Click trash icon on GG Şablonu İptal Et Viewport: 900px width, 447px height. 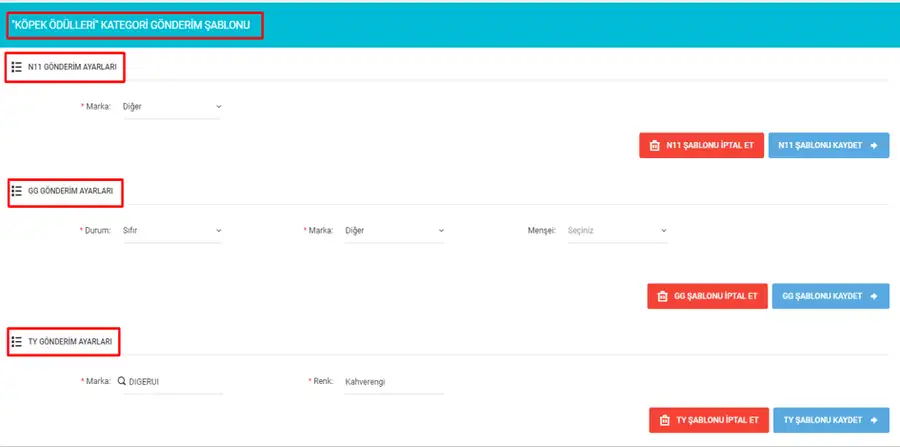(x=662, y=297)
